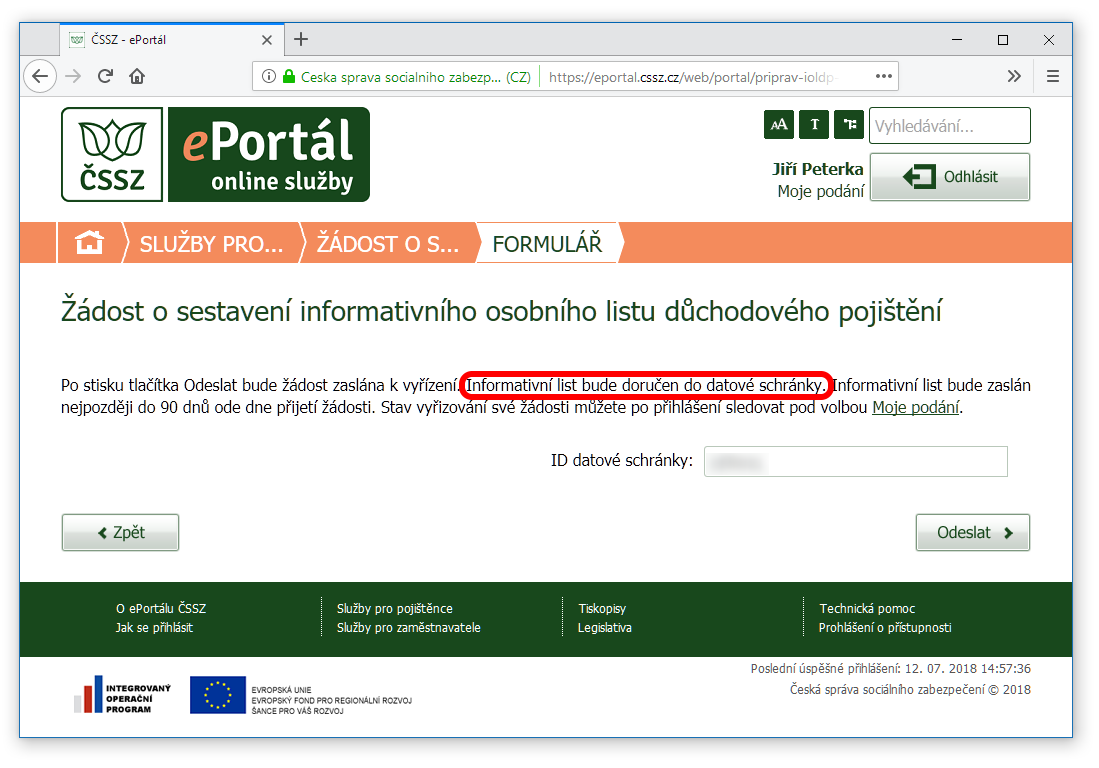Go back with the Zpět button
The image size is (1099, 768).
click(121, 533)
